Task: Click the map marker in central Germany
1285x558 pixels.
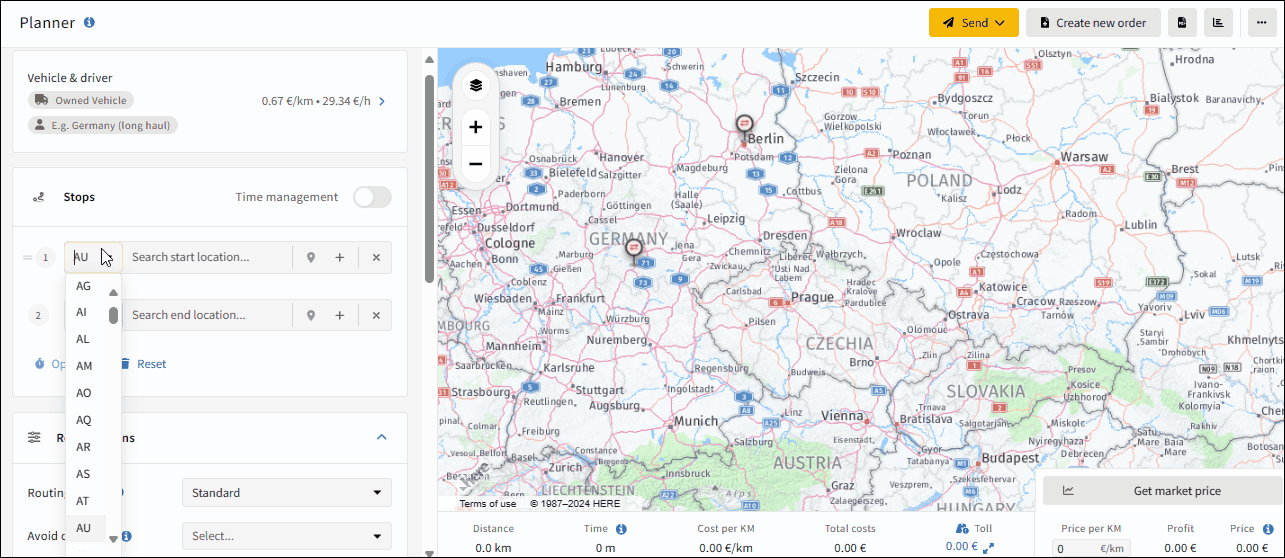Action: (633, 250)
